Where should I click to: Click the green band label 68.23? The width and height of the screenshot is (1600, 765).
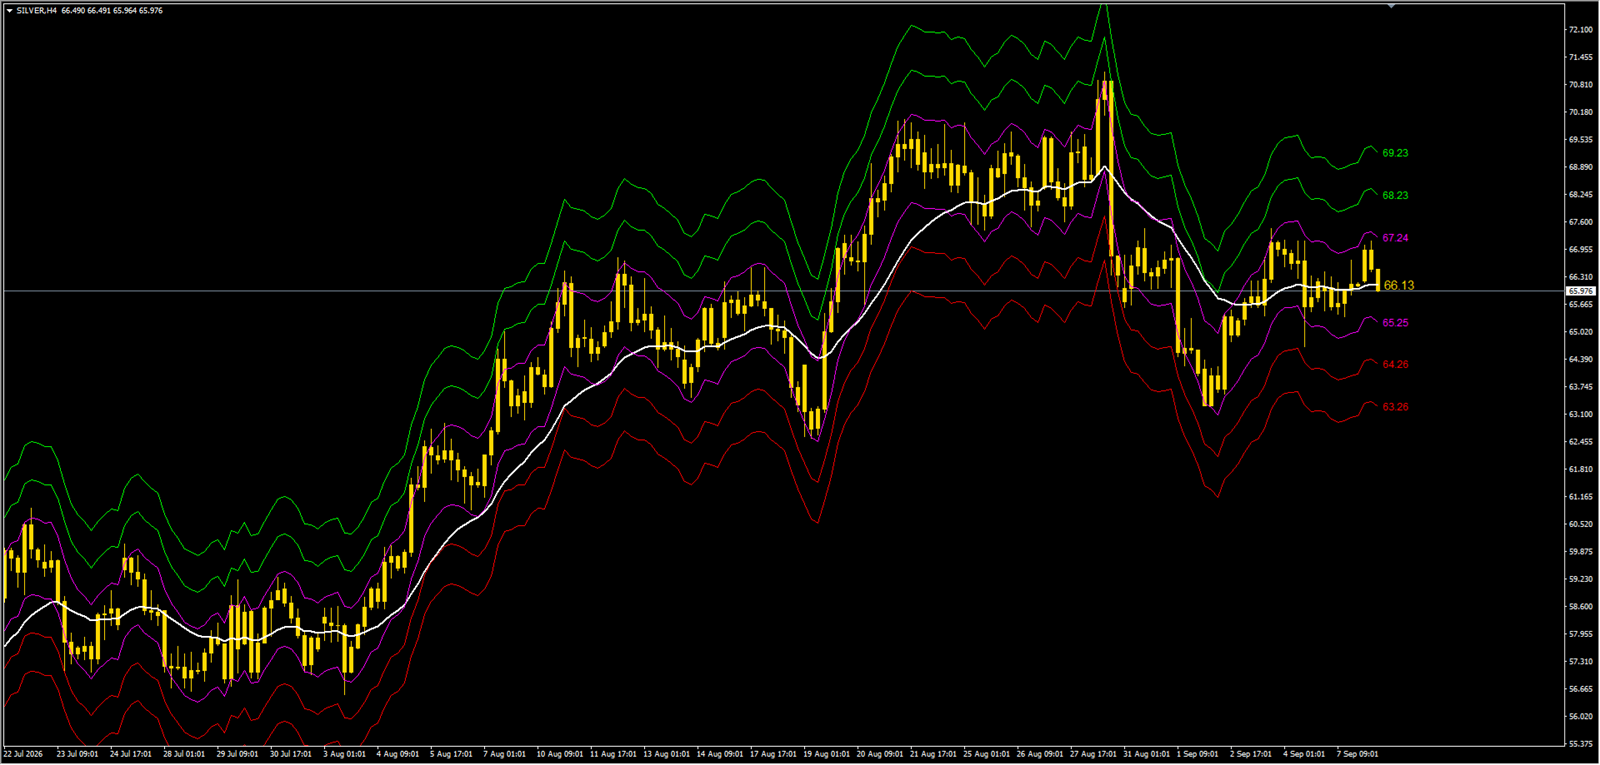tap(1395, 196)
